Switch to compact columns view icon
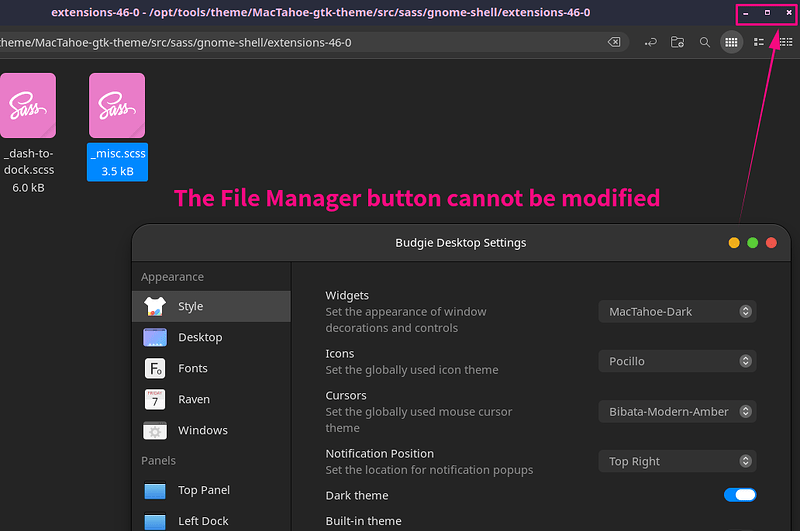This screenshot has width=800, height=531. click(786, 42)
